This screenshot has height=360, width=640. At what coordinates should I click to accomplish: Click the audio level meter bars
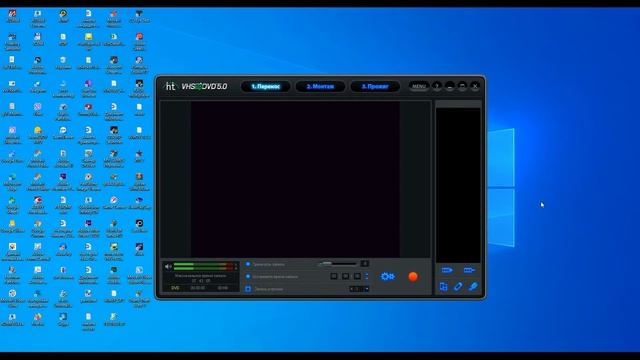(x=204, y=266)
